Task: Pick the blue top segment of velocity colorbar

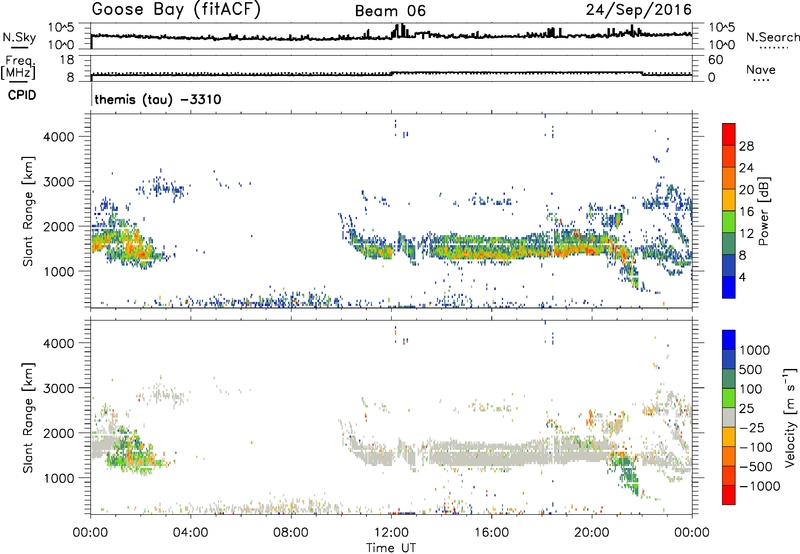Action: 729,340
